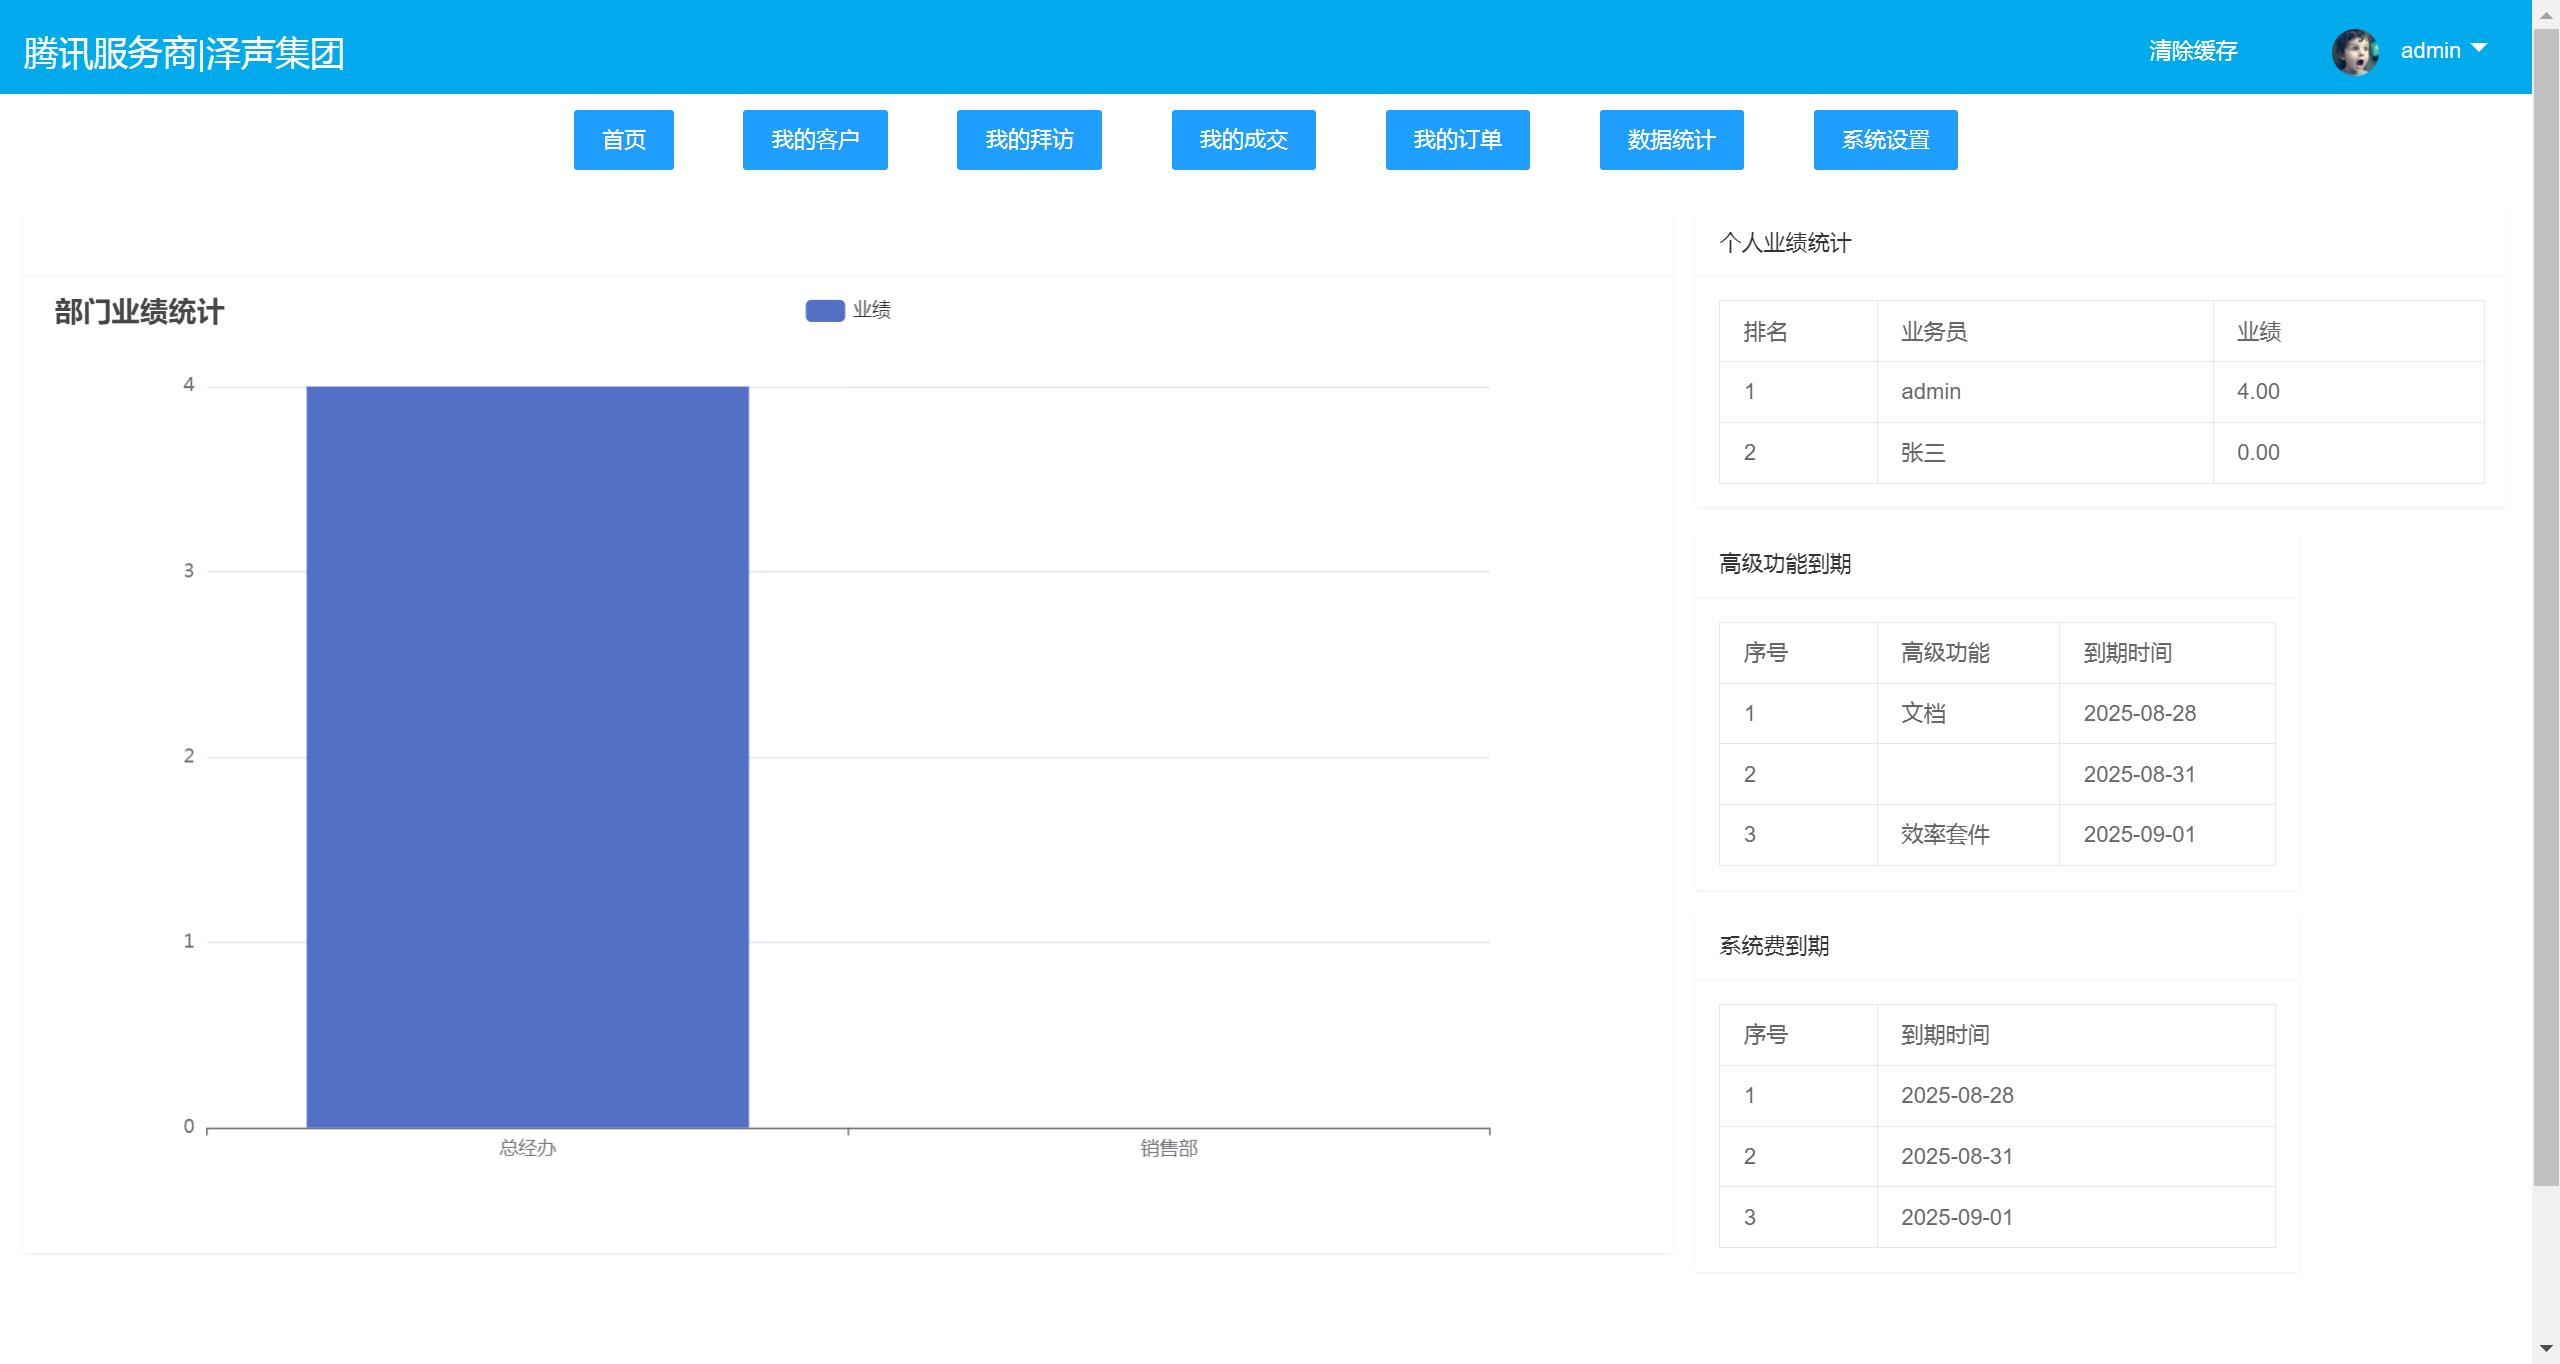Click the 到期时间 header in 系统费到期 table
Screen dimensions: 2560x1364
tap(2076, 1036)
